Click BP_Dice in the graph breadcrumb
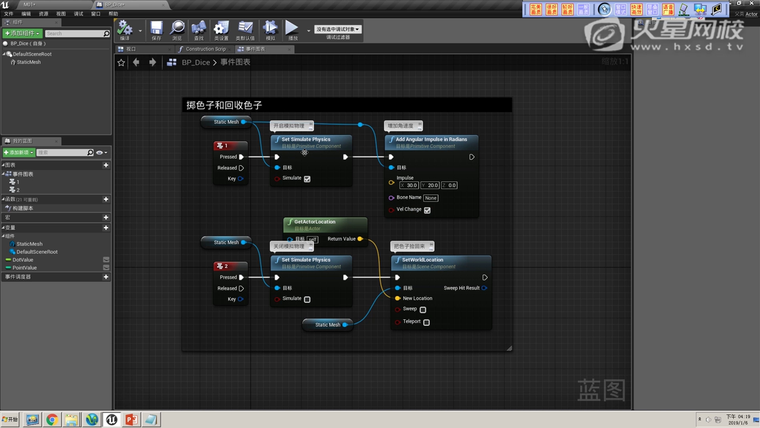Viewport: 760px width, 428px height. pyautogui.click(x=195, y=62)
